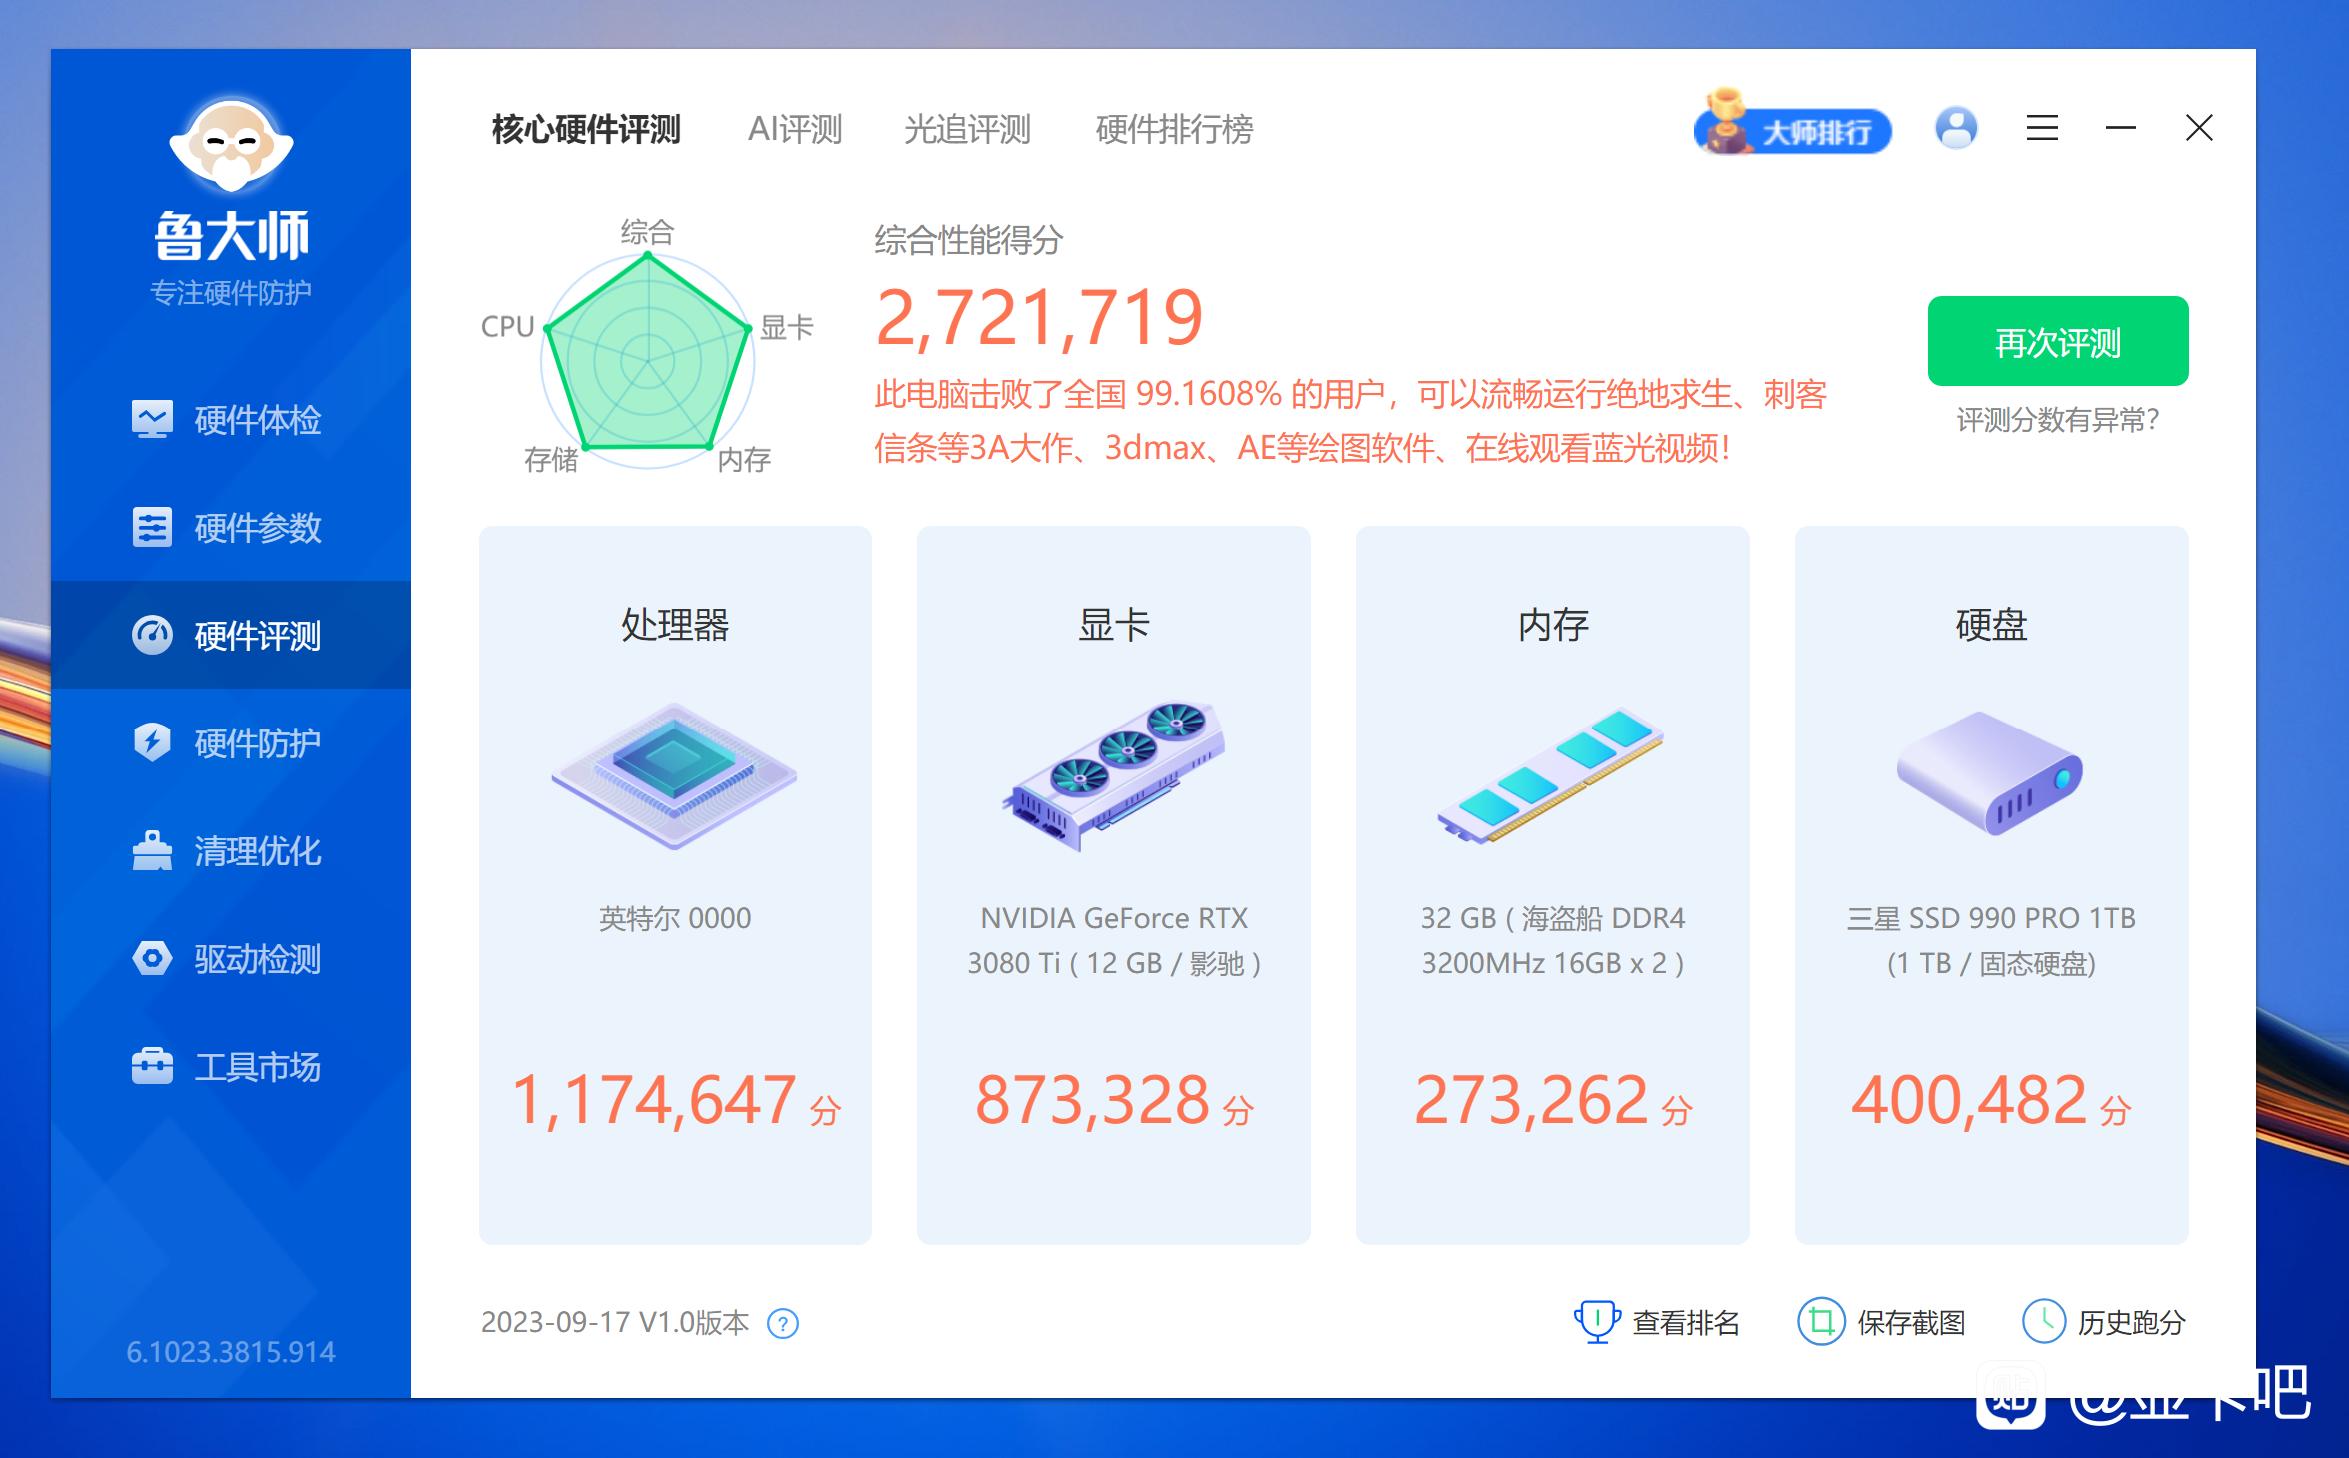2349x1458 pixels.
Task: Click the 硬盘 card title
Action: [1991, 625]
